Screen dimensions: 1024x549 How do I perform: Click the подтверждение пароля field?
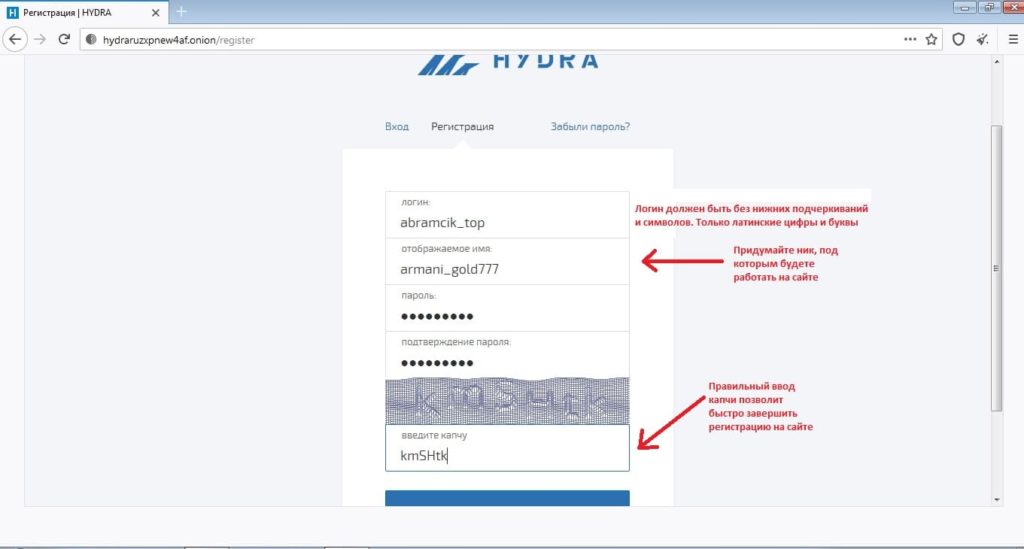click(507, 361)
